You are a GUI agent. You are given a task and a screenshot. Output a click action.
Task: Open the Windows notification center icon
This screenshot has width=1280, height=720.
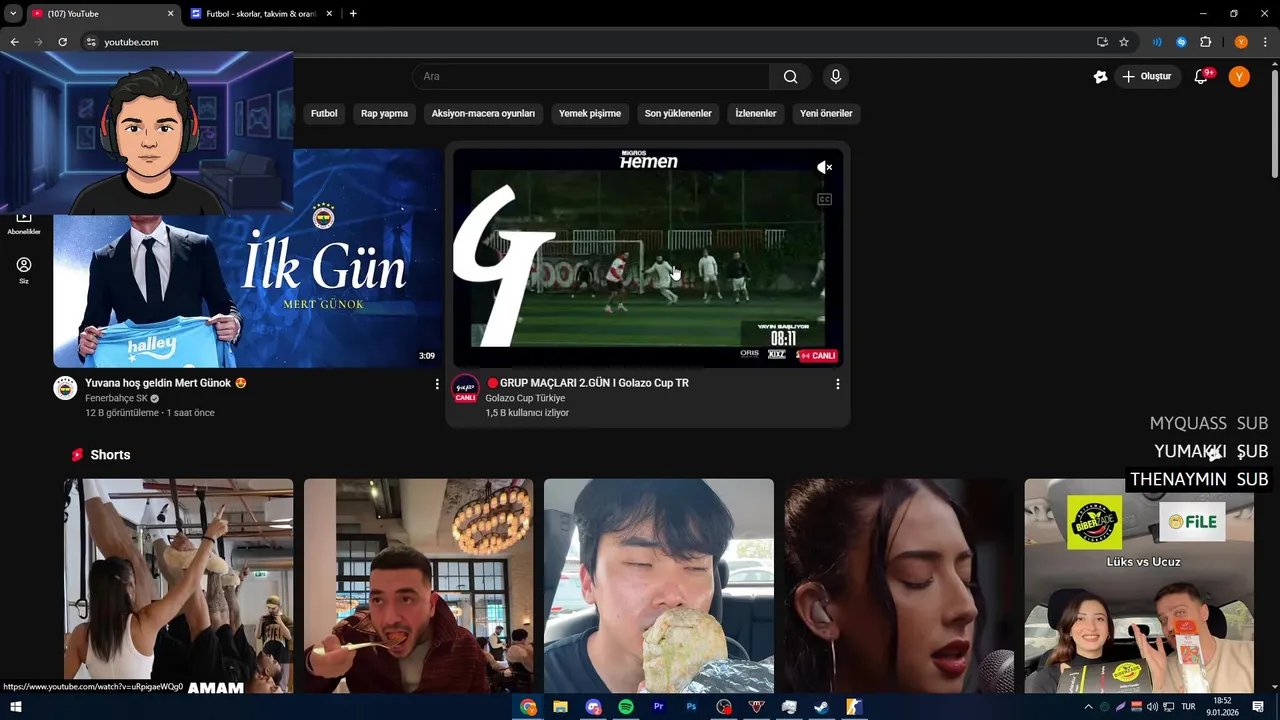(1258, 707)
